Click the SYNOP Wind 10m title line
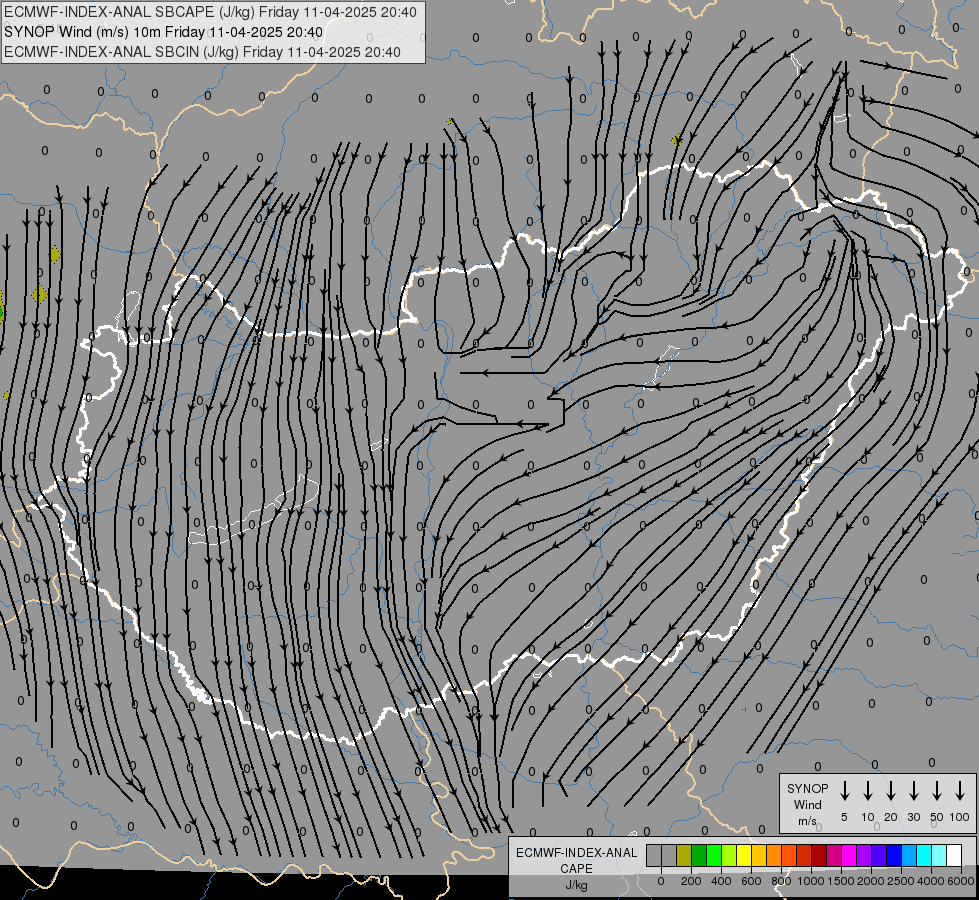Screen dimensions: 979x900 coord(163,32)
